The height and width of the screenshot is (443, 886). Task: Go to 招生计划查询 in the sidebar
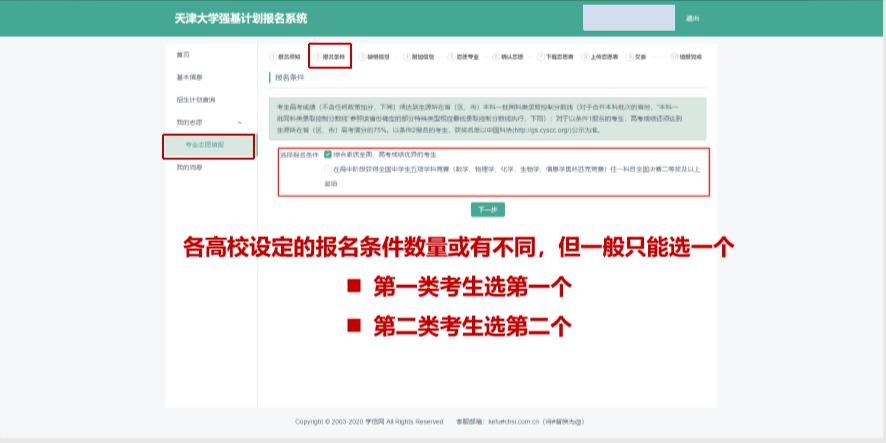pos(196,100)
